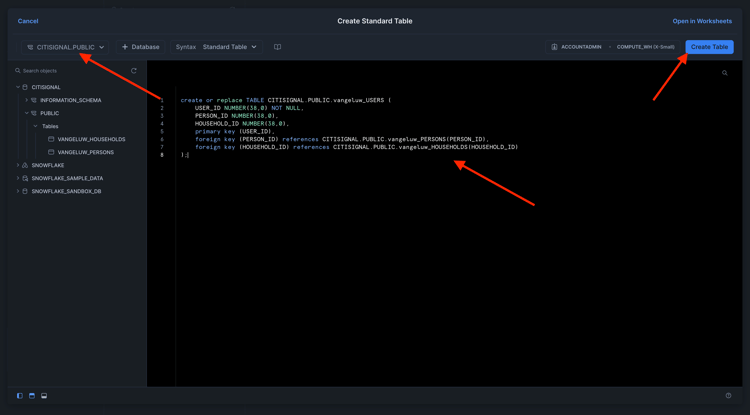Select the VANGELUW_PERSONS table name
750x415 pixels.
click(x=86, y=152)
